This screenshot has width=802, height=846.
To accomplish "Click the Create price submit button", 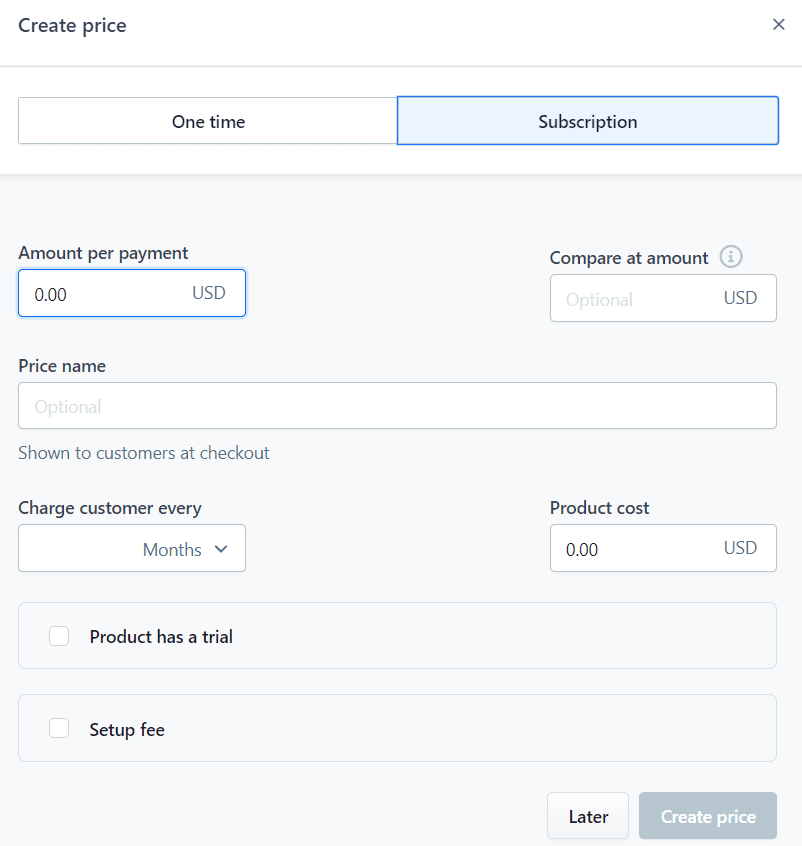I will pyautogui.click(x=708, y=816).
